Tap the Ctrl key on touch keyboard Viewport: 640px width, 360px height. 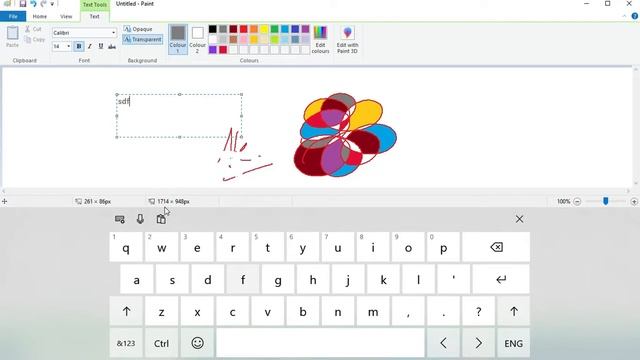[x=162, y=343]
